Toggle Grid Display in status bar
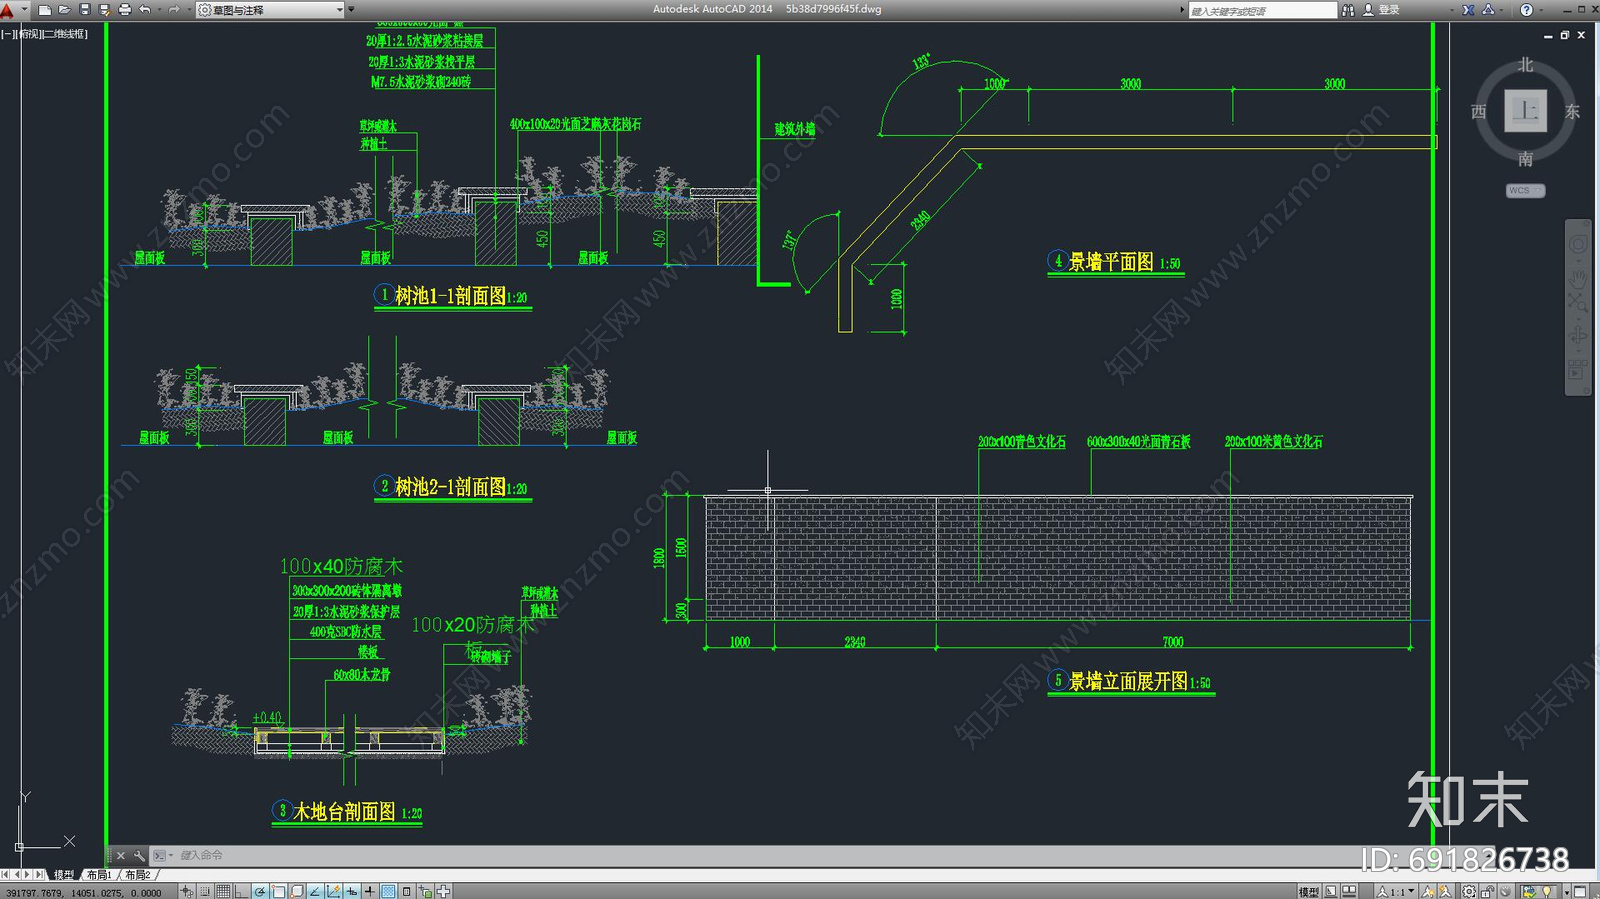 point(223,891)
